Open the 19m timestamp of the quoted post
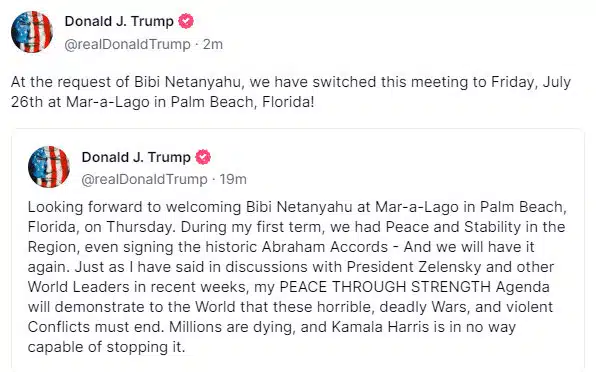Screen dimensions: 596x372 (233, 179)
